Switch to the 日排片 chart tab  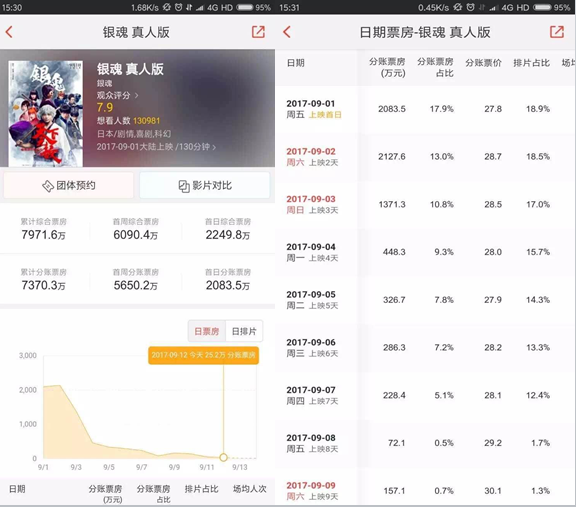pos(244,331)
